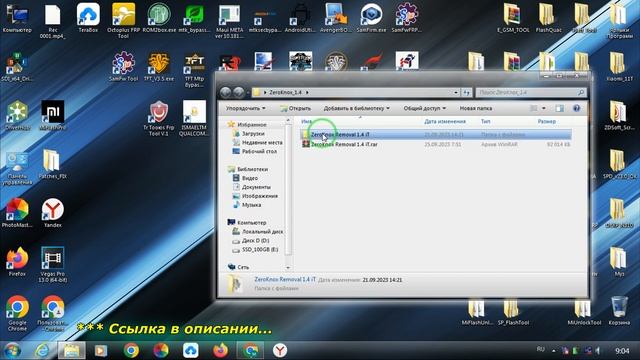640x360 pixels.
Task: Open the AndroidUtility desktop shortcut
Action: click(300, 18)
